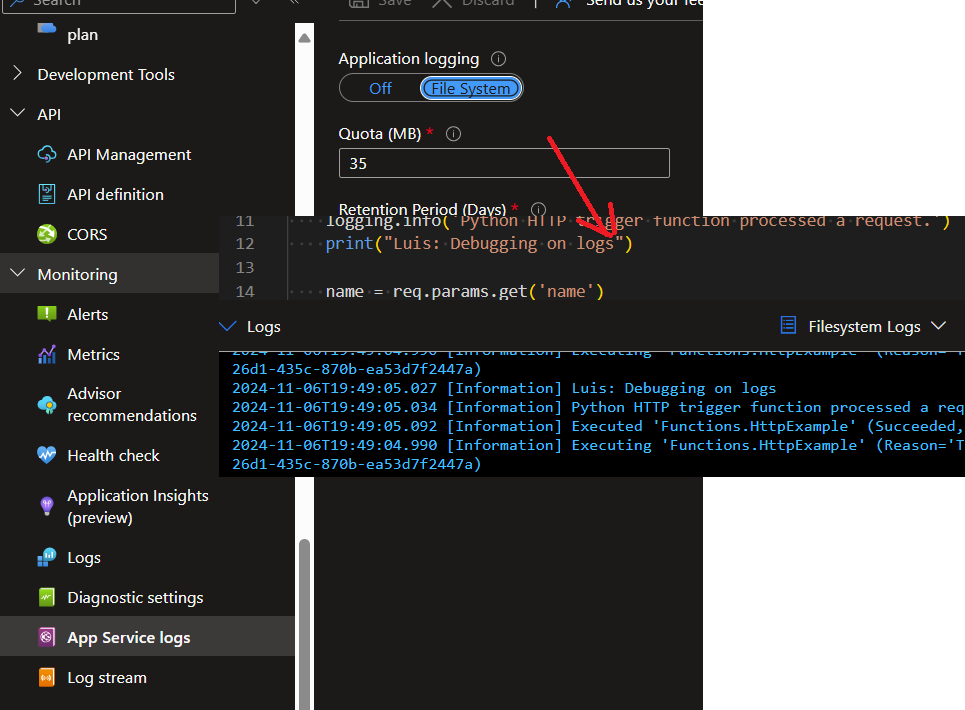Click the plan resource icon

[x=47, y=28]
